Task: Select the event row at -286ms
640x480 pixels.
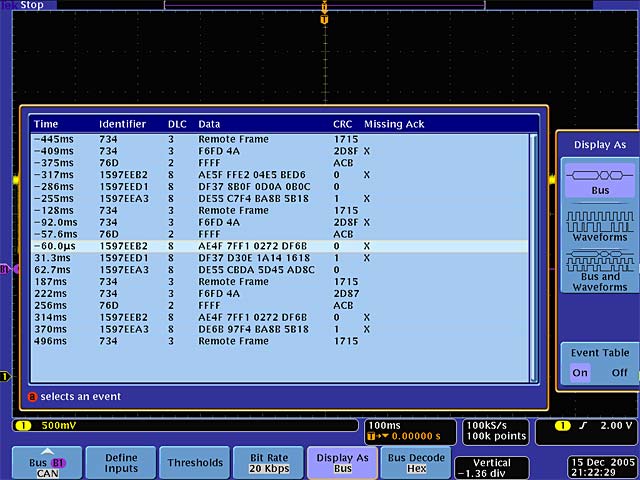Action: point(280,187)
